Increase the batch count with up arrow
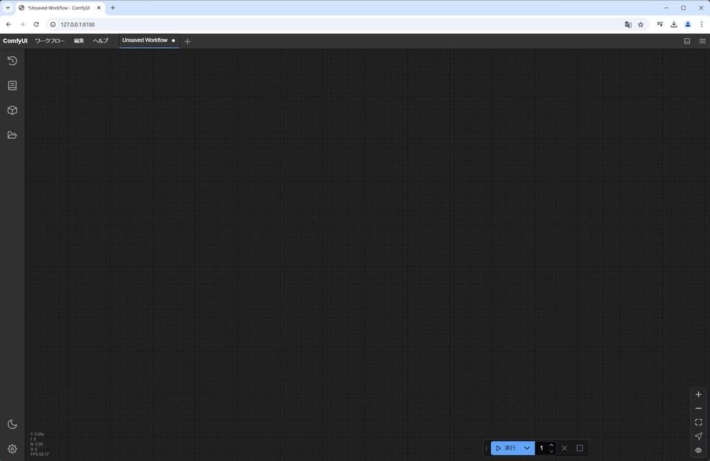Screen dimensions: 710x461 (551, 445)
